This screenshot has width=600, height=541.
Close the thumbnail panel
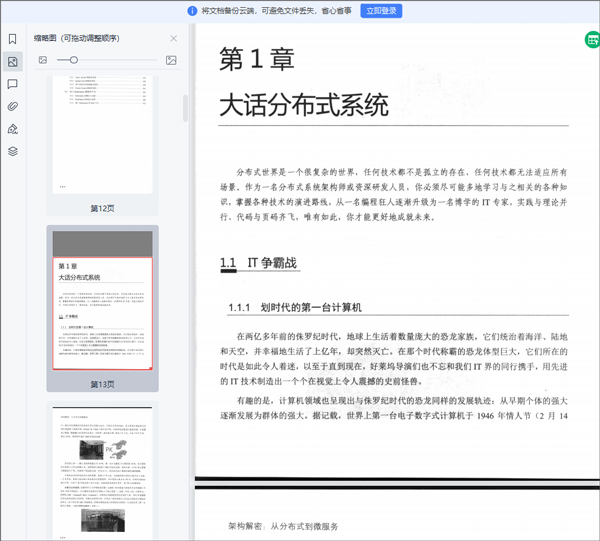[173, 39]
